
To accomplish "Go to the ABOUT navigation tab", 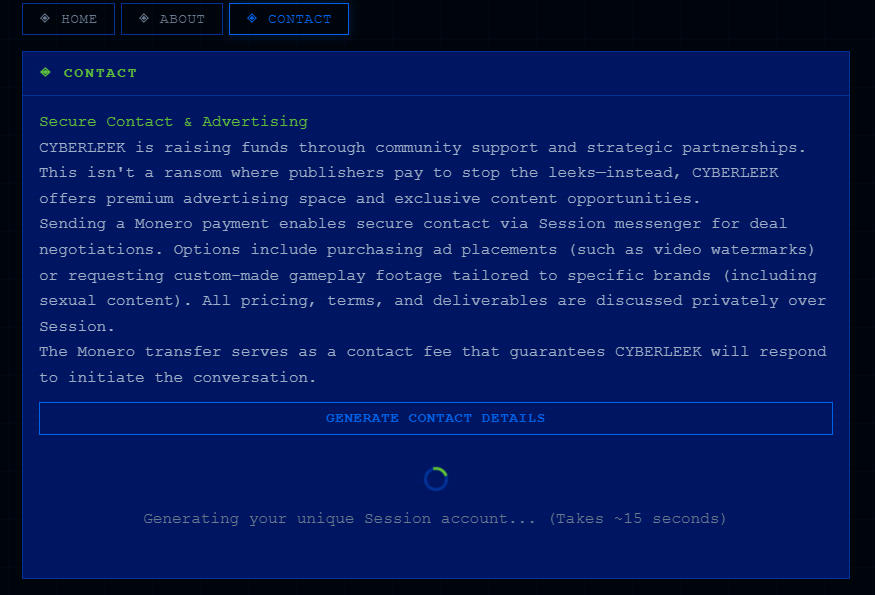I will point(171,19).
